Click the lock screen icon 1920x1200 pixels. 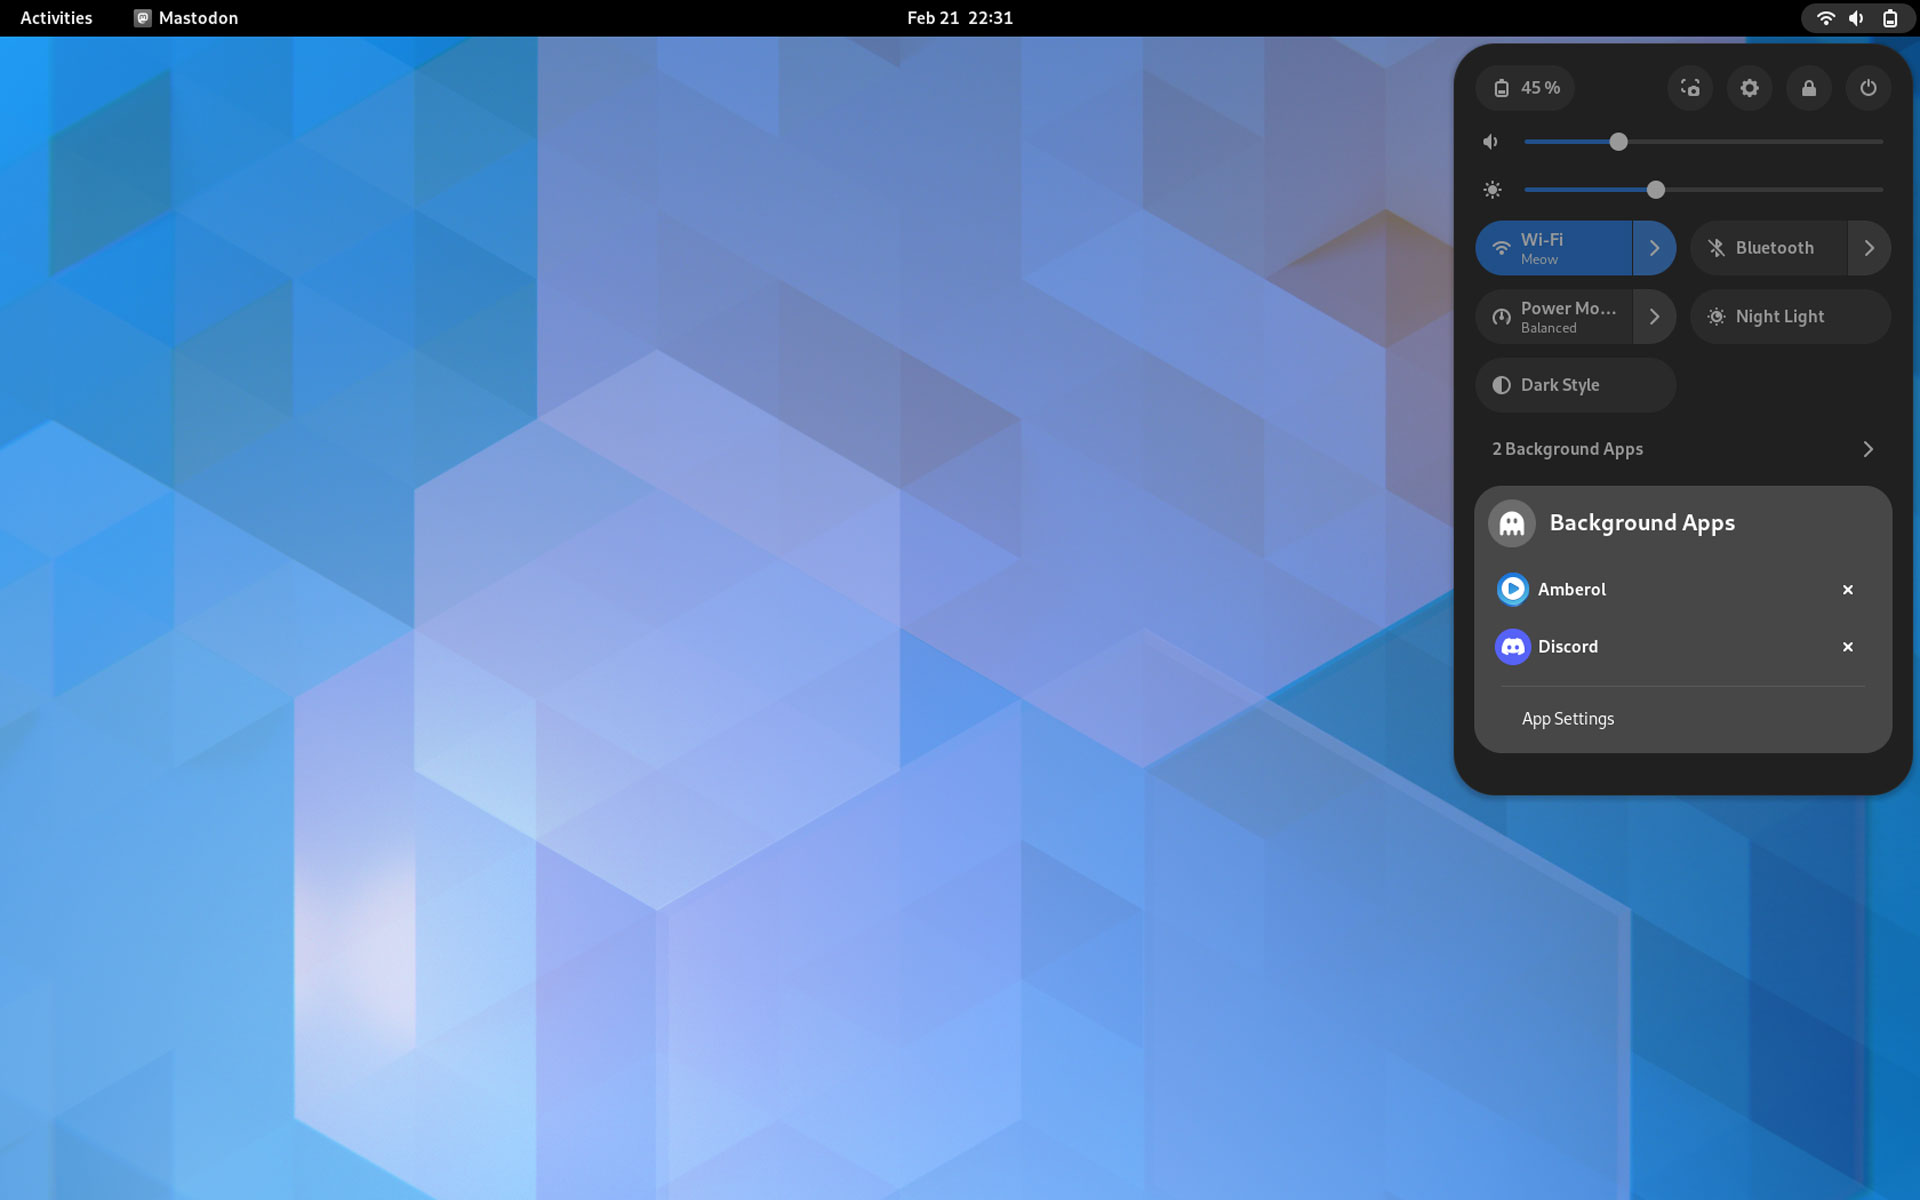(1809, 88)
